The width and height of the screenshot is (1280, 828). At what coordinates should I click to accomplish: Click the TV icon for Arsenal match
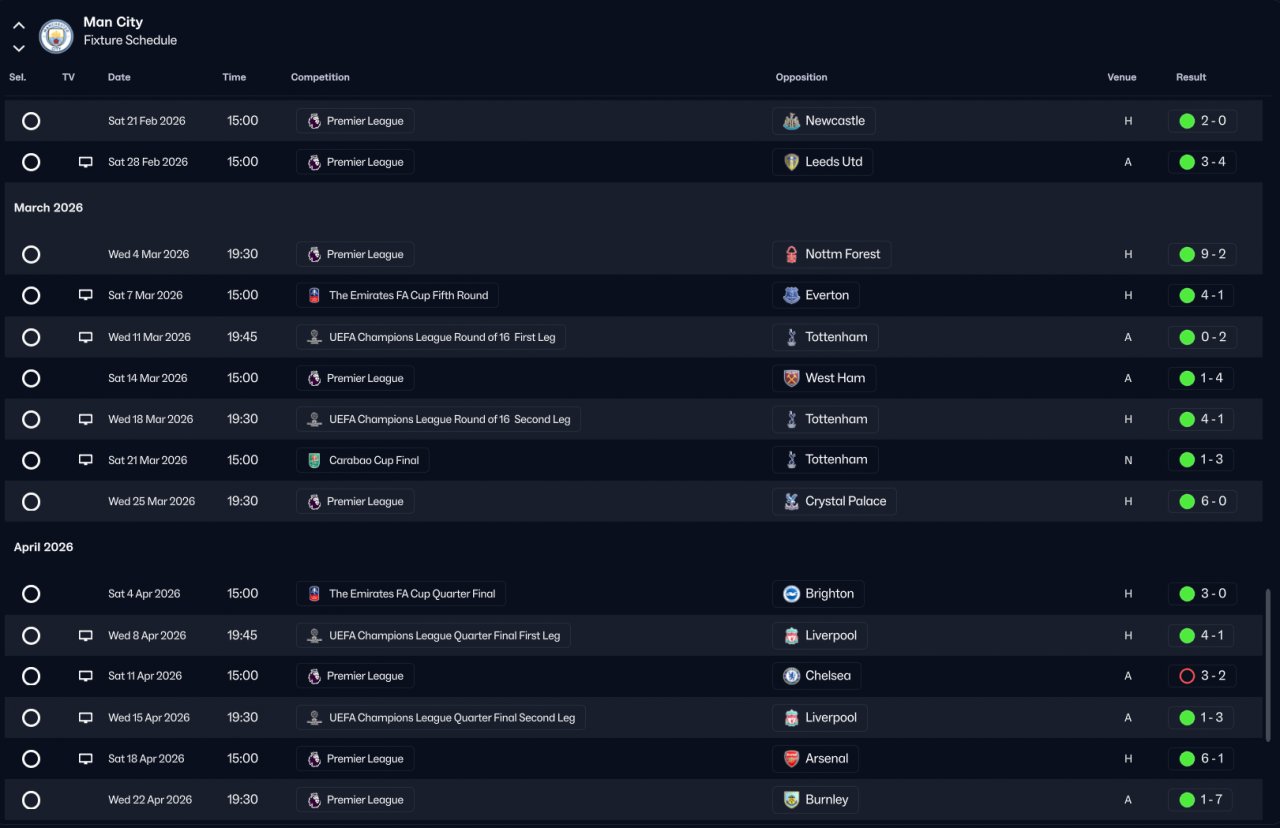tap(86, 758)
